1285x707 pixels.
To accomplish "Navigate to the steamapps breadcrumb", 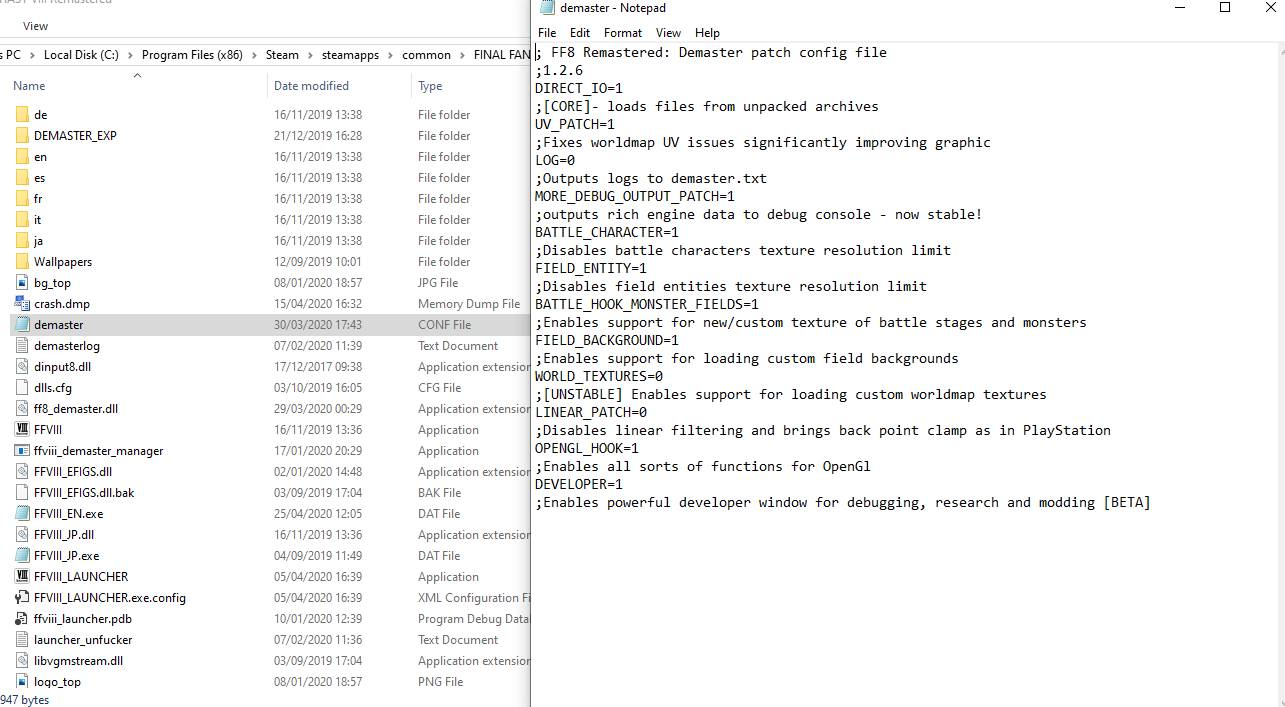I will (350, 55).
